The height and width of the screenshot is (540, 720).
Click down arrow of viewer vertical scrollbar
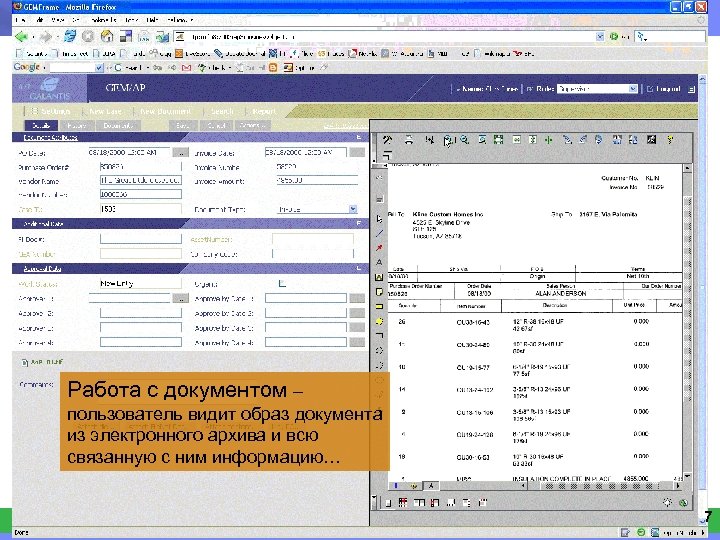click(x=687, y=476)
